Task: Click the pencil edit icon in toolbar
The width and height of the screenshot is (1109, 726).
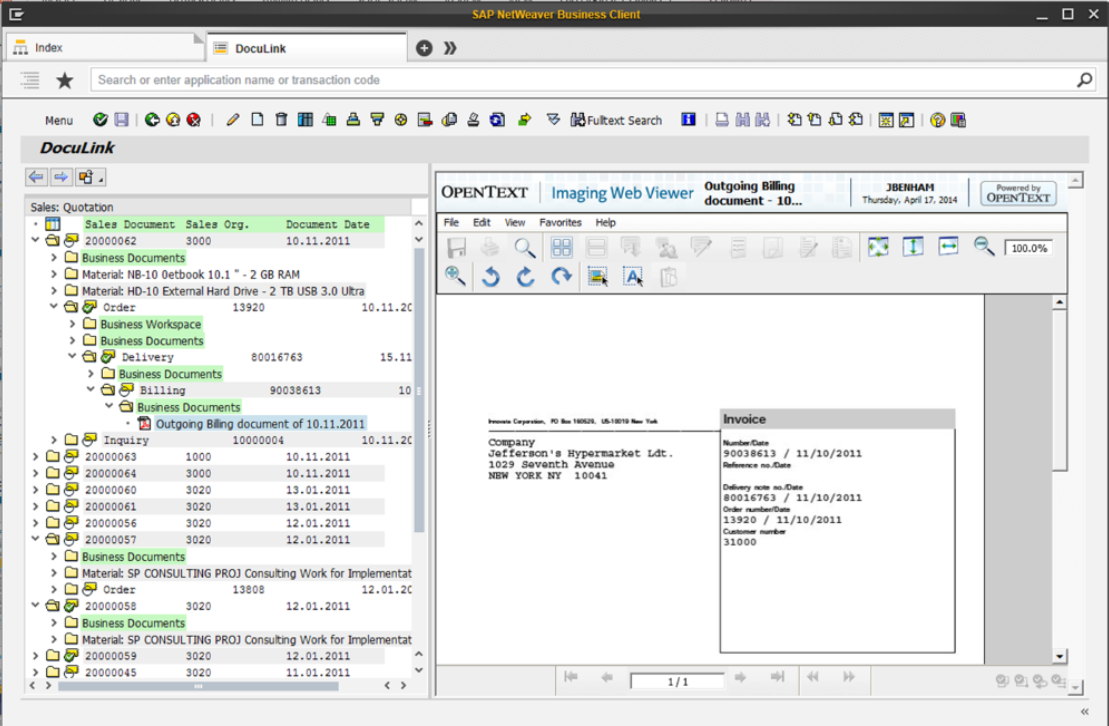Action: (x=233, y=120)
